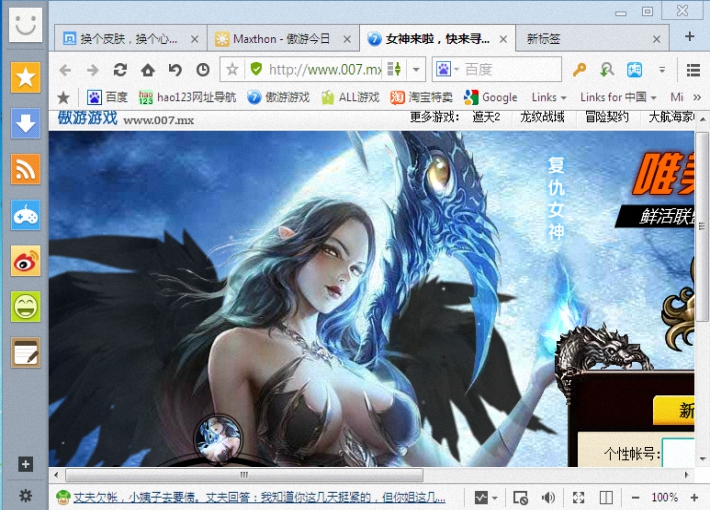Toggle the ad blocker status icon

point(520,498)
